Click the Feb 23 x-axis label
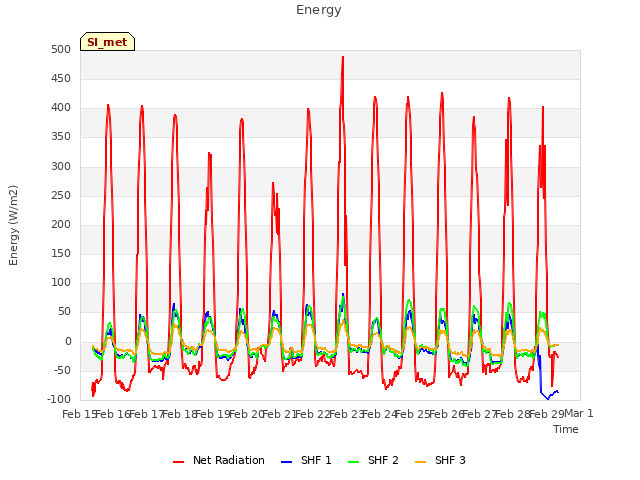Image resolution: width=640 pixels, height=480 pixels. [x=346, y=414]
